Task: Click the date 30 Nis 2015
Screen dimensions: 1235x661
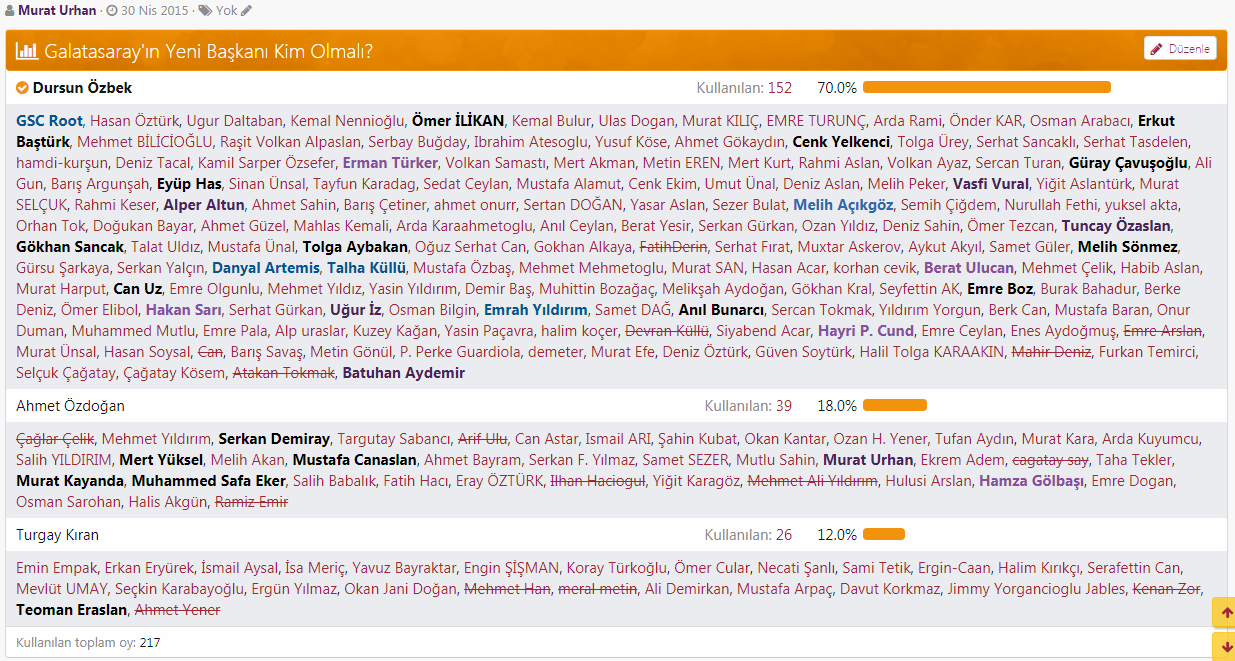Action: click(154, 11)
